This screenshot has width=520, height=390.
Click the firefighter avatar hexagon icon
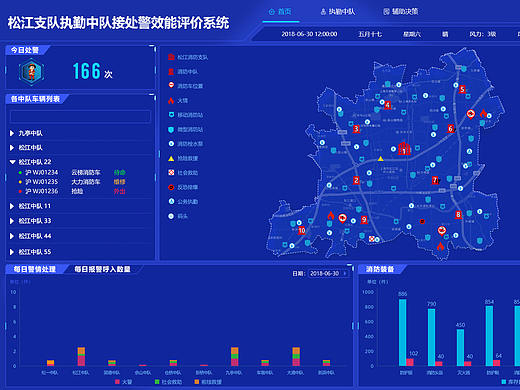(31, 72)
